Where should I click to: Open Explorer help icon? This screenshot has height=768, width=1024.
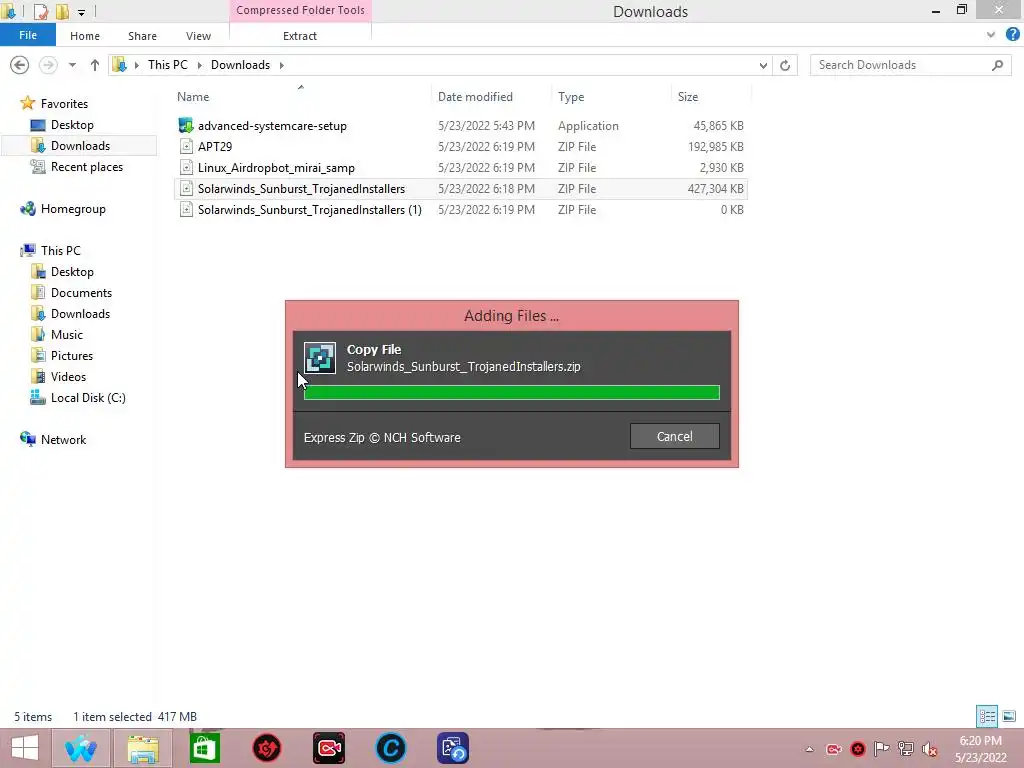click(x=1012, y=35)
